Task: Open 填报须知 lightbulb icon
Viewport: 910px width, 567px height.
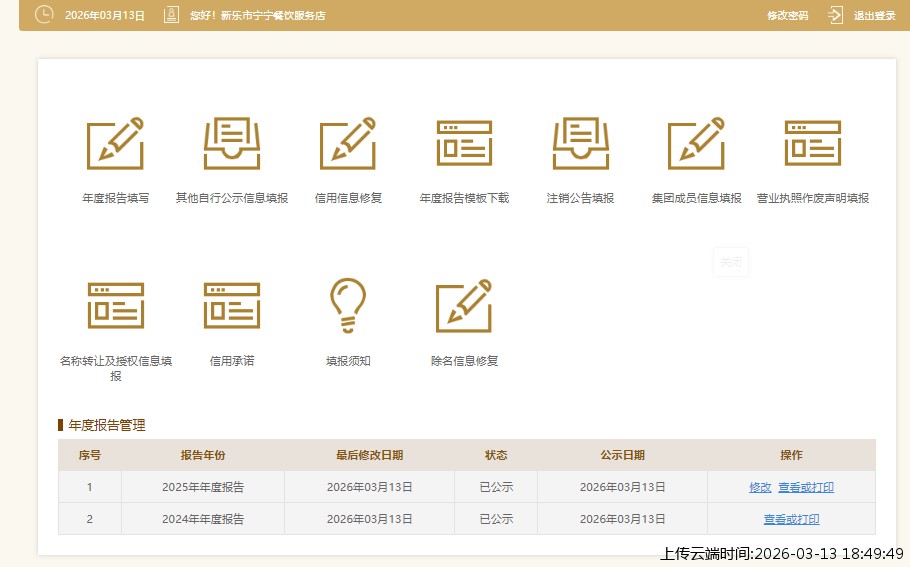Action: click(348, 306)
